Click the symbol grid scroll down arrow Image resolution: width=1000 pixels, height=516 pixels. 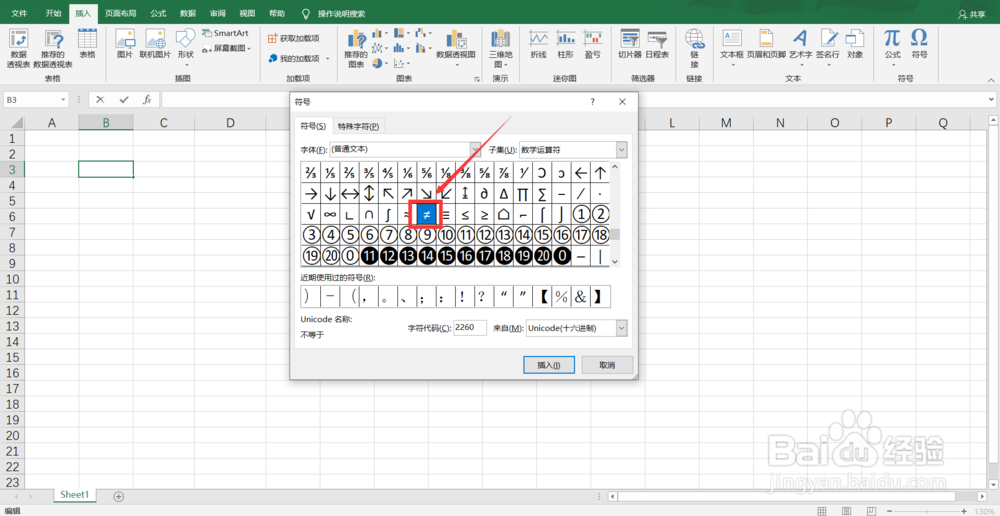point(615,262)
